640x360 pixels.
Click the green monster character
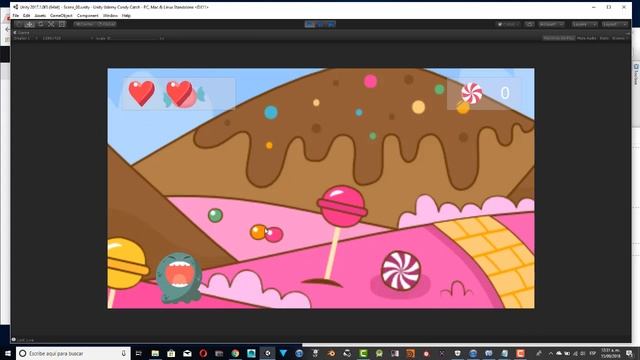[179, 277]
